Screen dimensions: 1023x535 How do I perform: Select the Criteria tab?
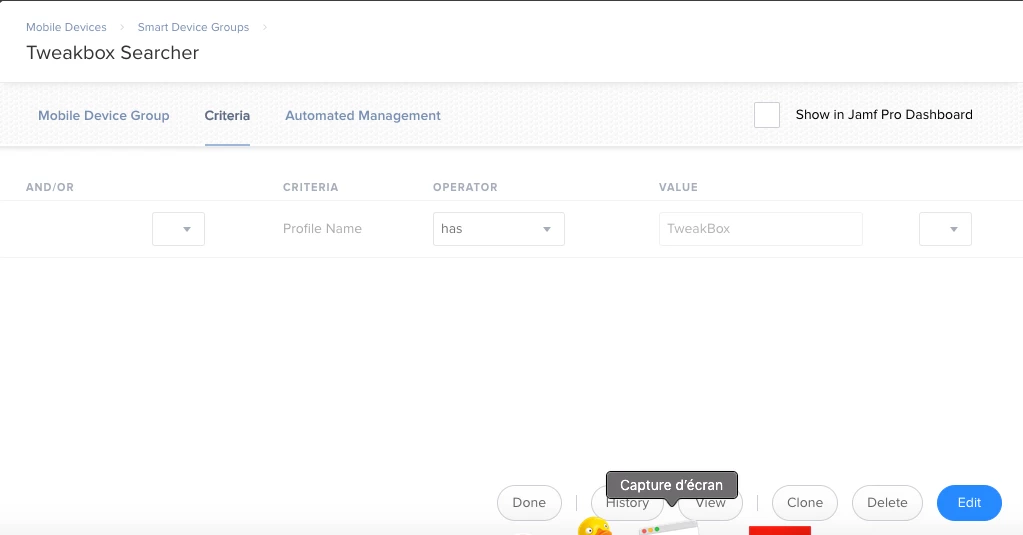227,115
